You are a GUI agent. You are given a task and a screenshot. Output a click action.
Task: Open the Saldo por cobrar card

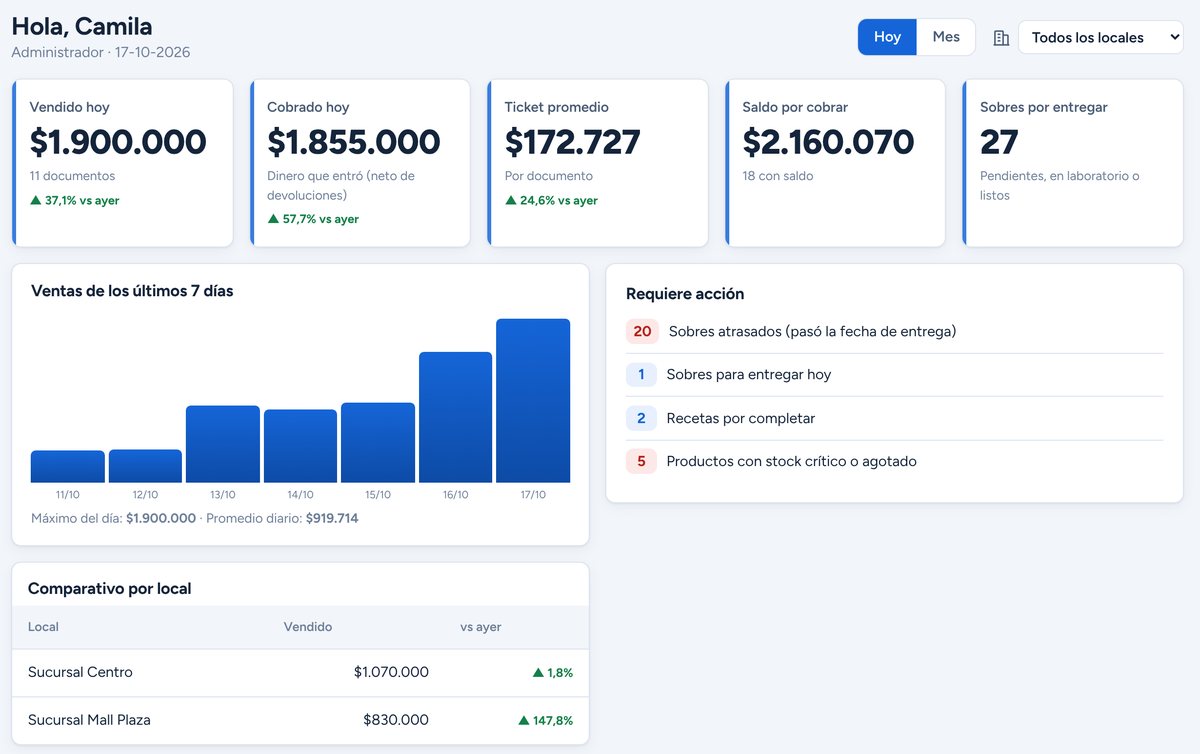pos(835,163)
